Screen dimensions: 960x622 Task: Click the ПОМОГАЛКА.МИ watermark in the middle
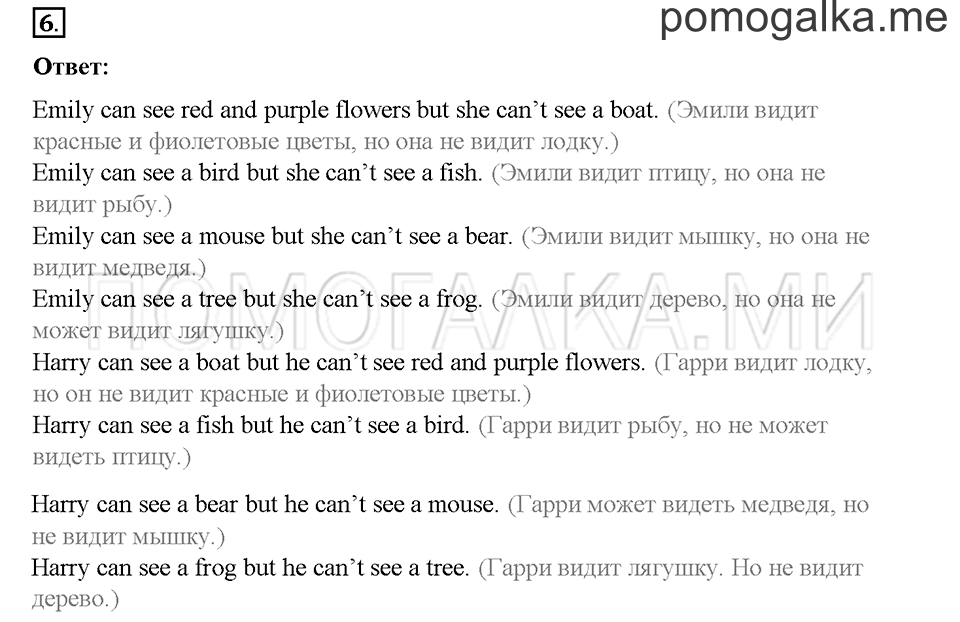481,311
